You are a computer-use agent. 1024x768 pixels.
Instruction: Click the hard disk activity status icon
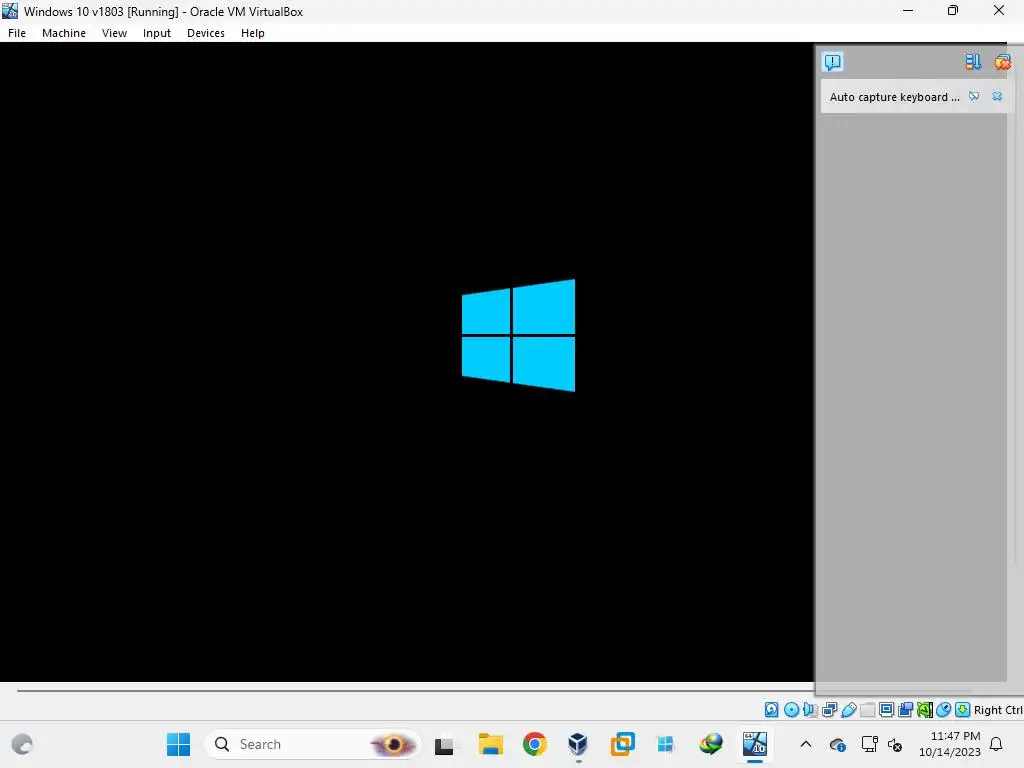click(x=771, y=710)
